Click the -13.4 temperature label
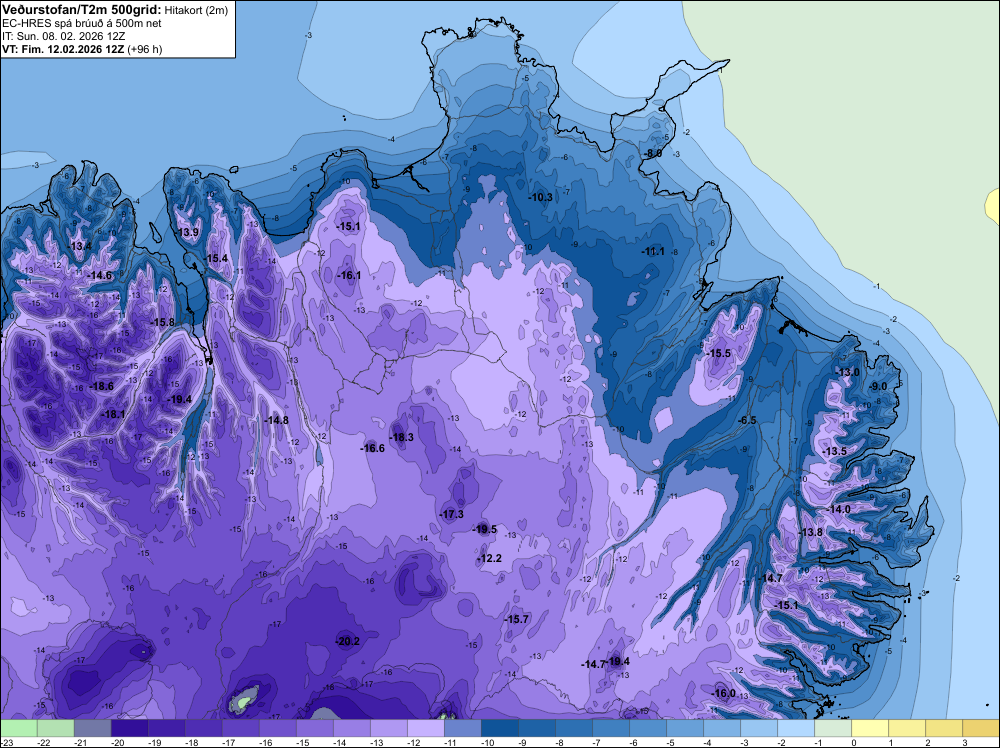Screen dimensions: 1000x748 click(x=80, y=246)
